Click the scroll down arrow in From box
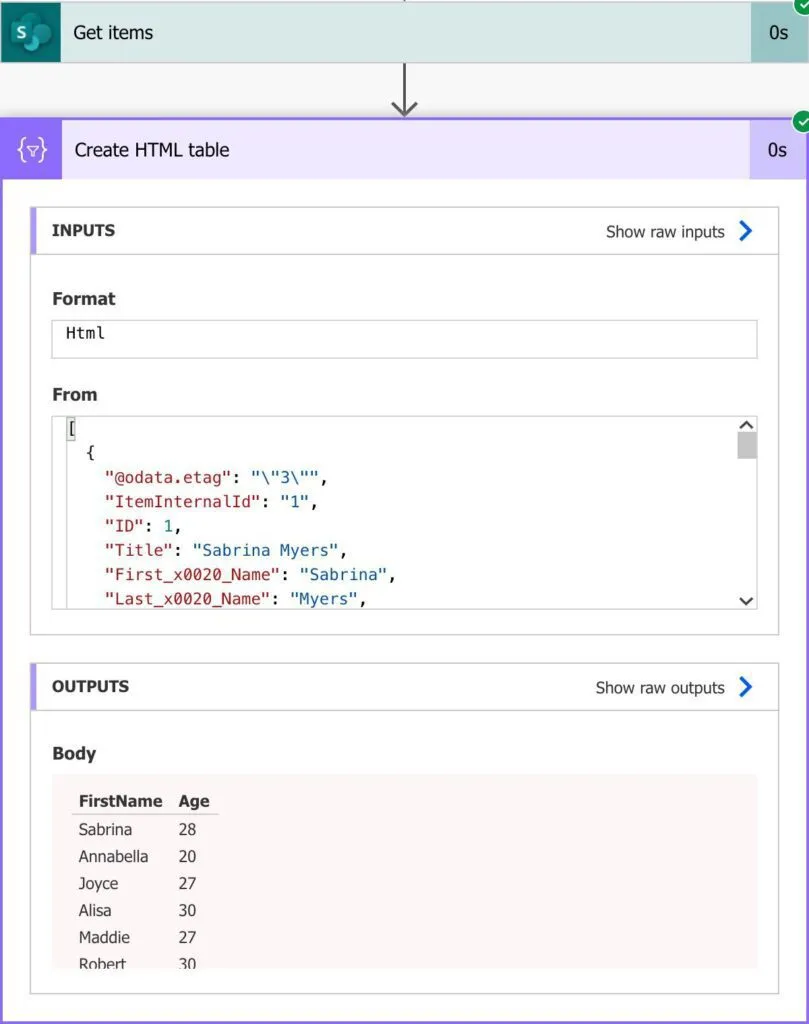 tap(746, 600)
